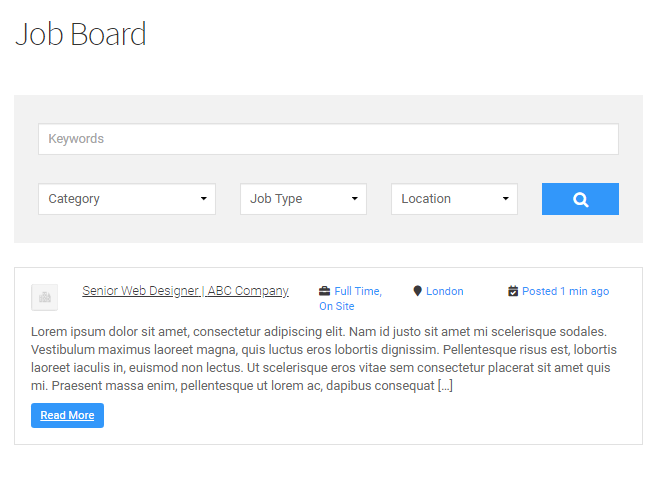
Task: Click the Job Type dropdown arrow
Action: [355, 199]
